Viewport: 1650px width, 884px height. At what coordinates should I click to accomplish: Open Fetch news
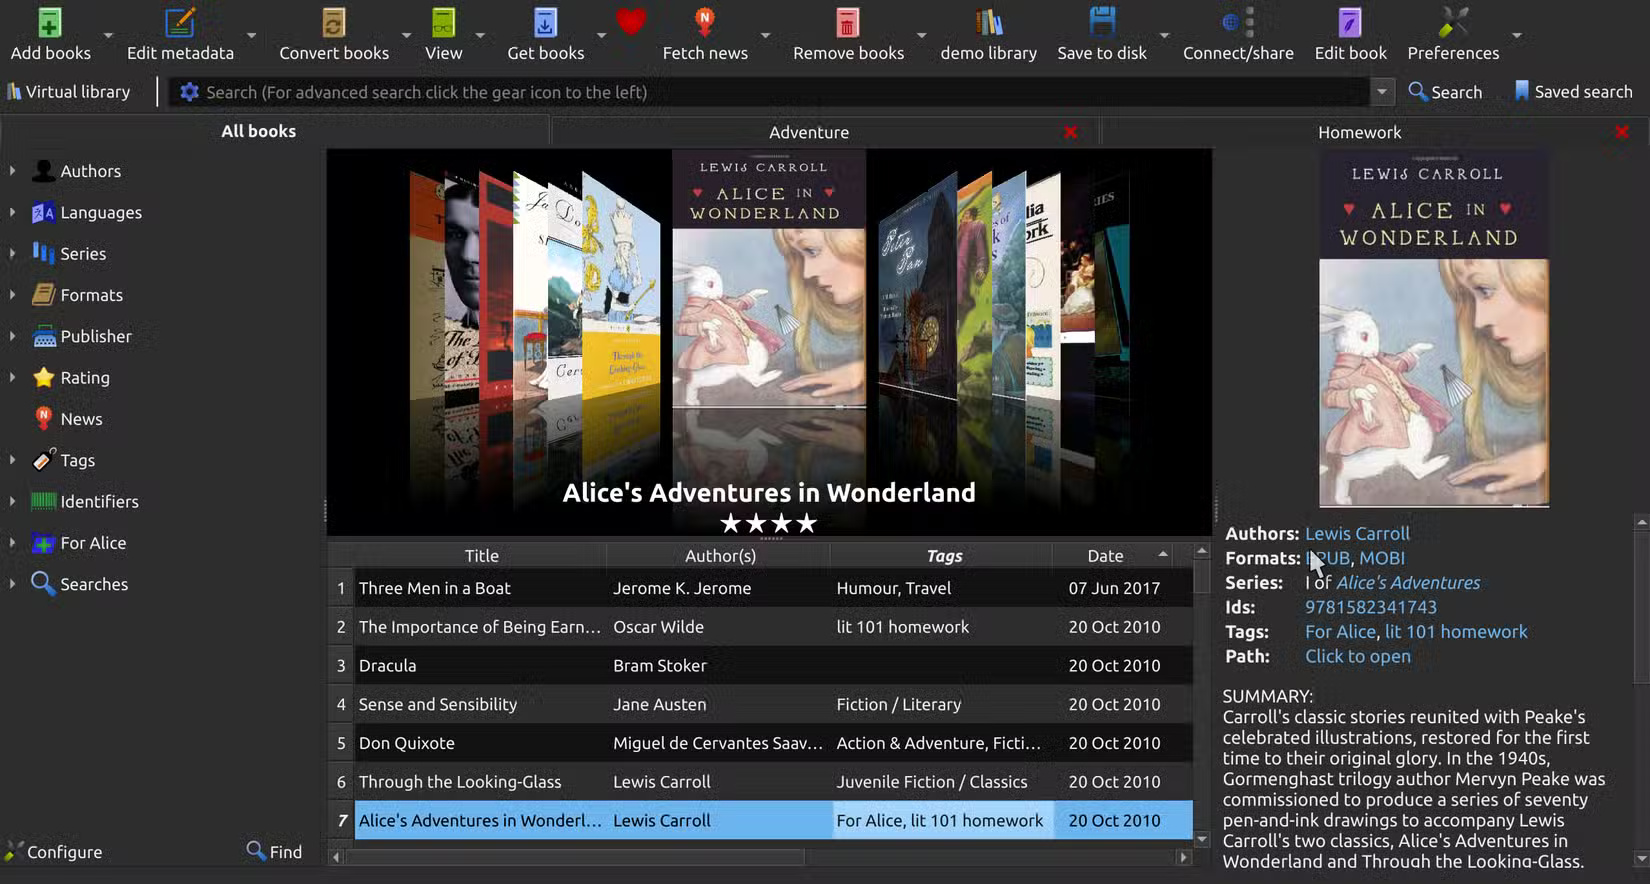click(x=704, y=23)
